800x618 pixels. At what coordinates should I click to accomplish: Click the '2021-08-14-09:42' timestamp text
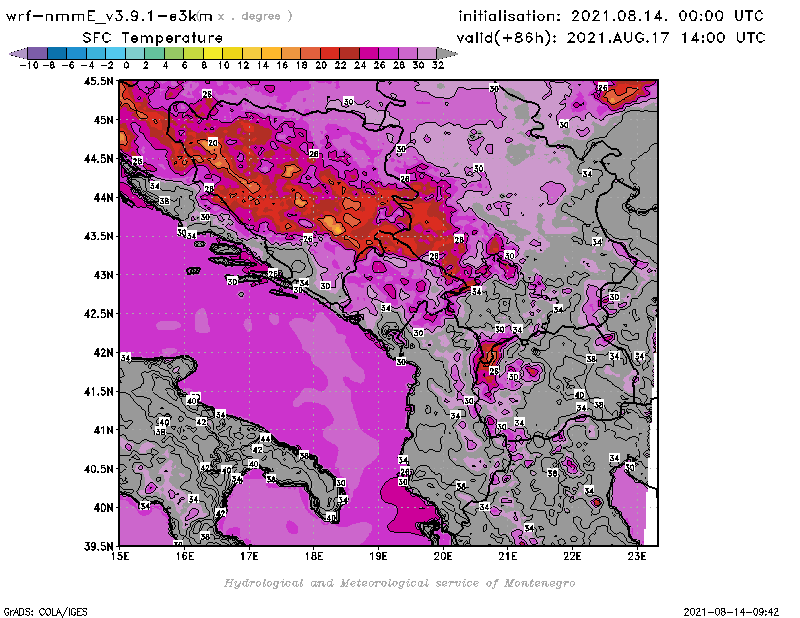731,611
